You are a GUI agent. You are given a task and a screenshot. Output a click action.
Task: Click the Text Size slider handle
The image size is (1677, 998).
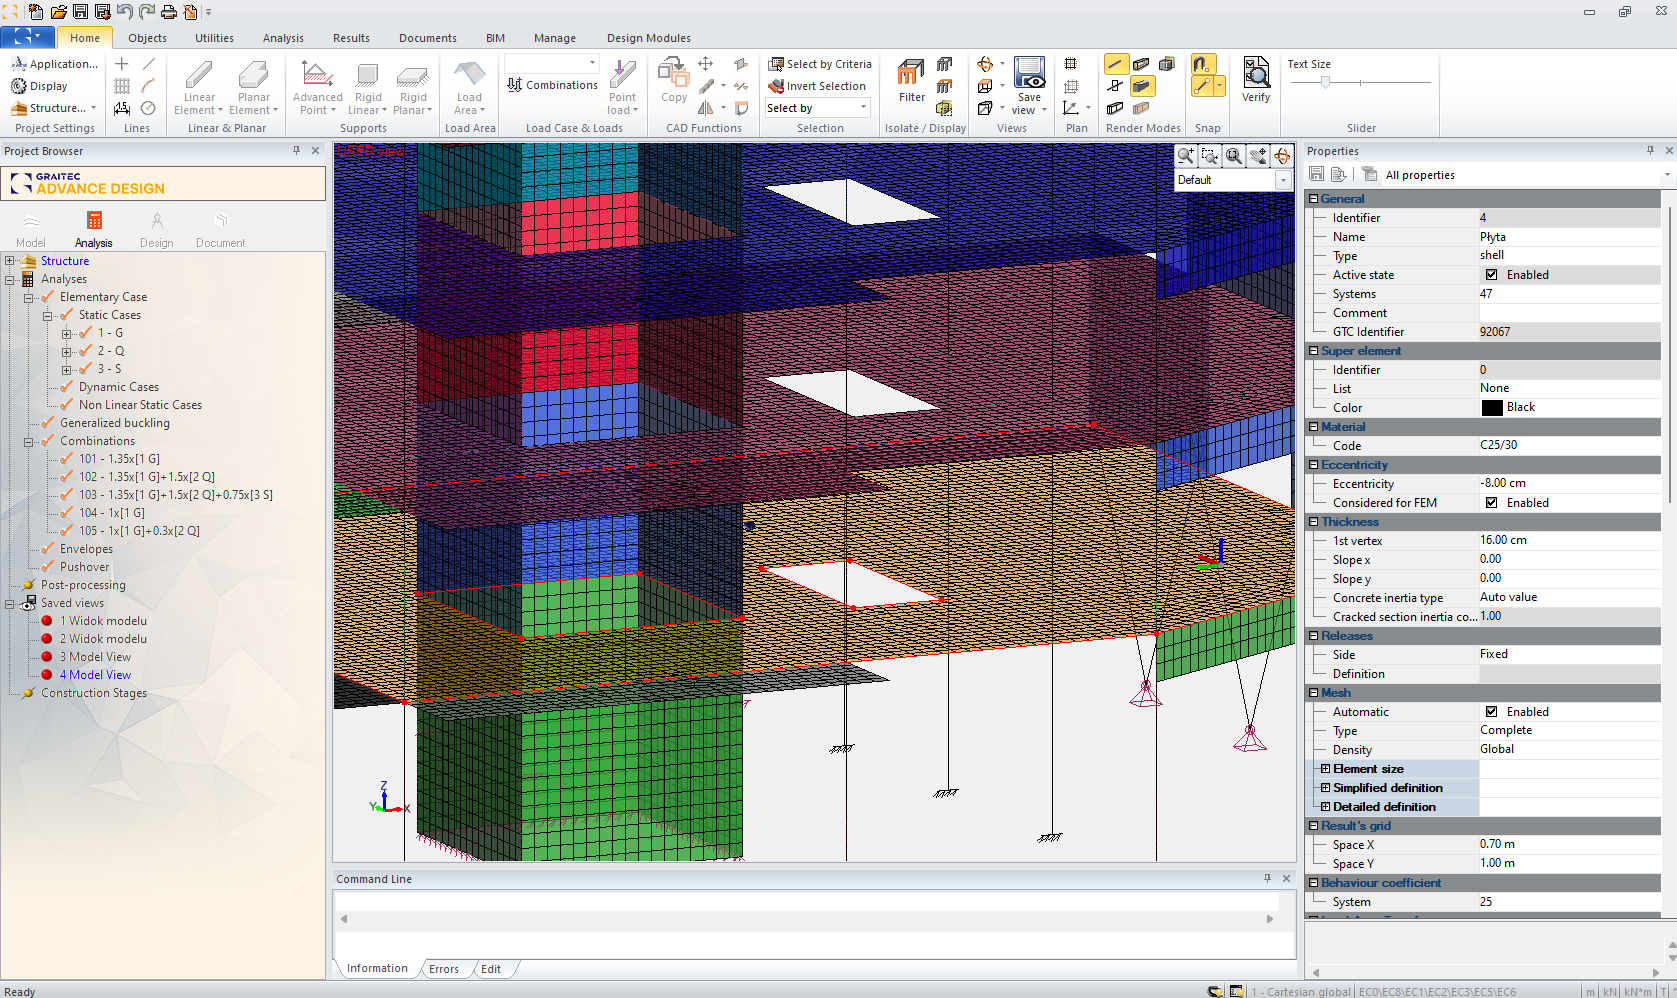coord(1325,83)
